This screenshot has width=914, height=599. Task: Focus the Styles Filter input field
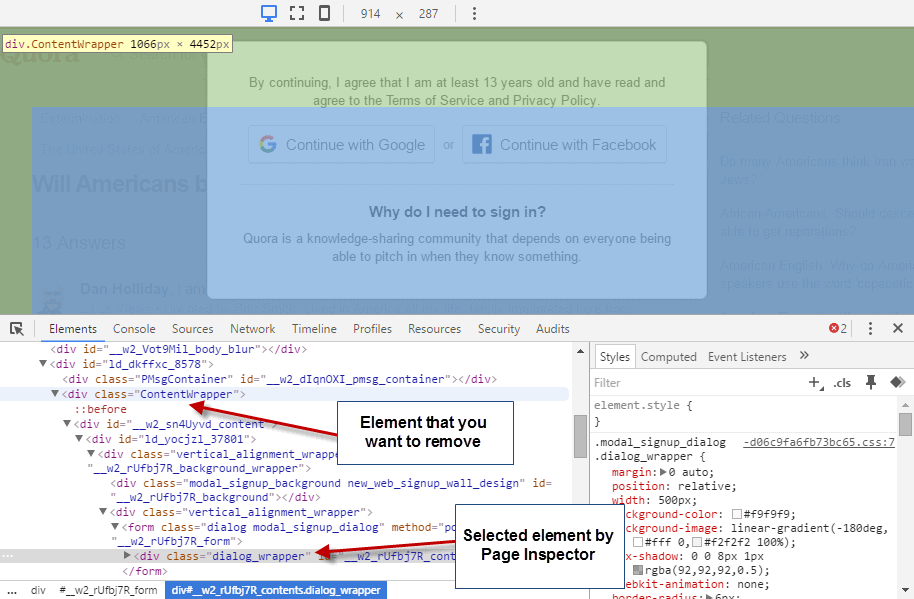coord(697,383)
